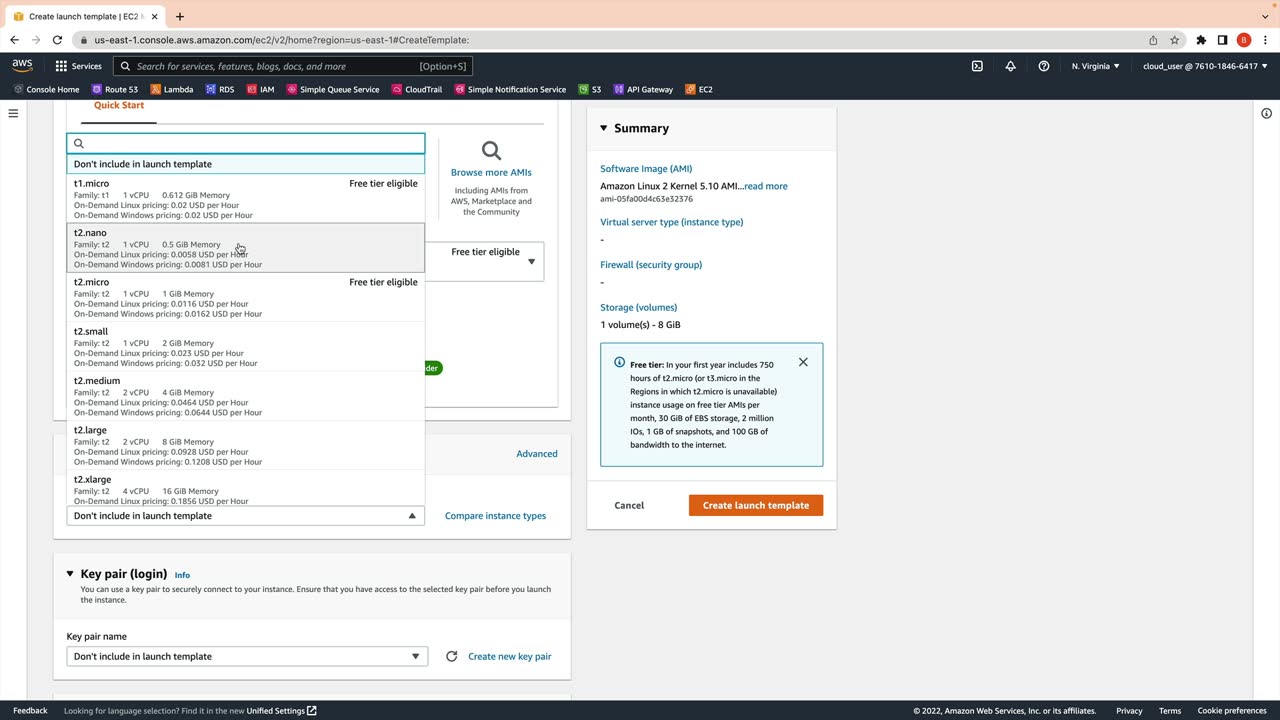
Task: Open the help question mark menu
Action: pyautogui.click(x=1044, y=66)
